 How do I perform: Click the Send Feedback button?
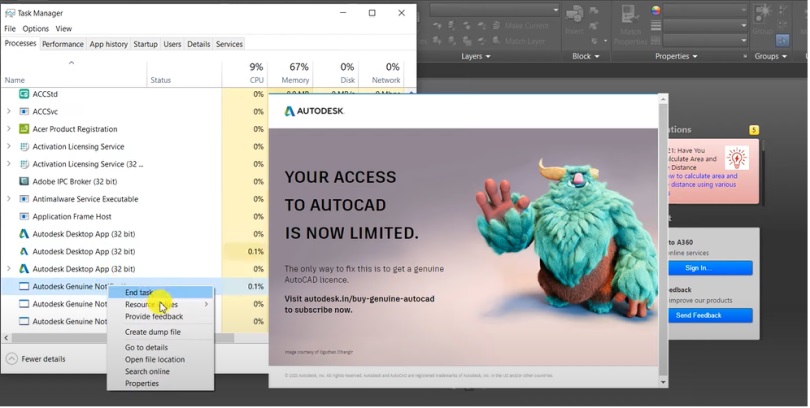[x=710, y=316]
